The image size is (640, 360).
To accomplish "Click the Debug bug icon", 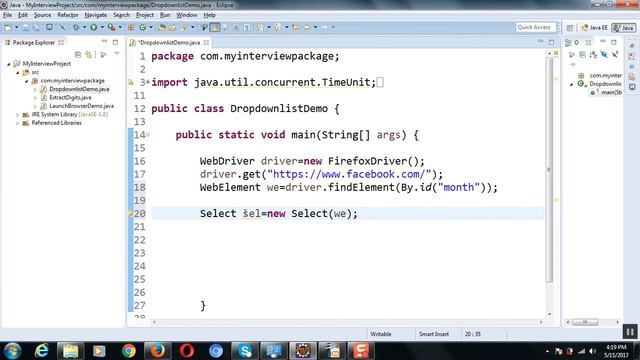I will click(x=76, y=27).
